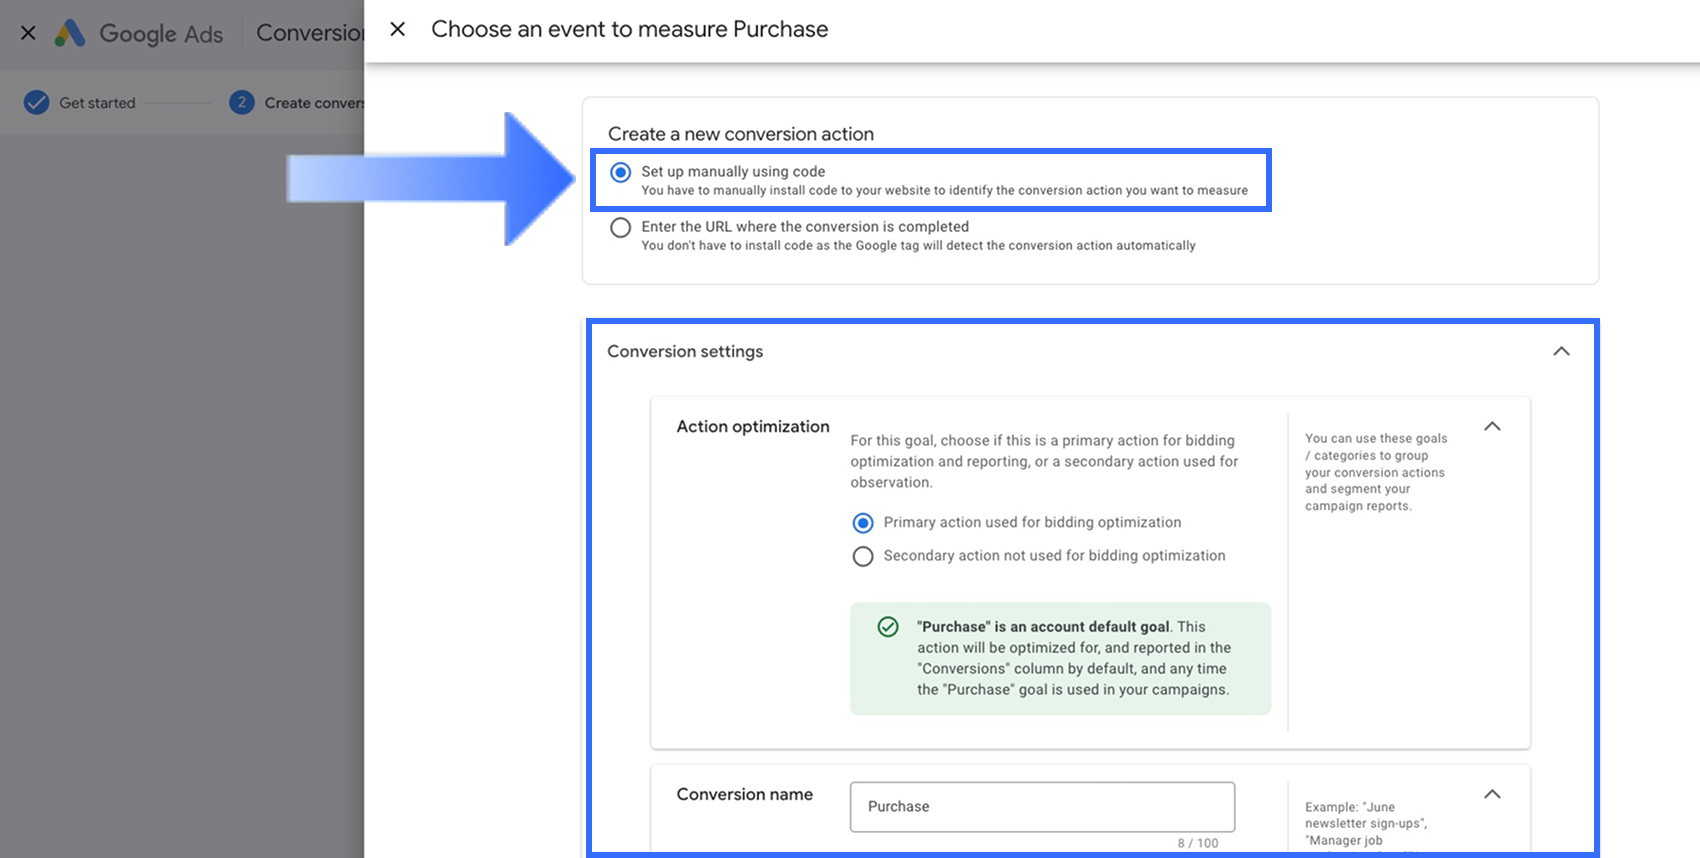Image resolution: width=1700 pixels, height=858 pixels.
Task: Click the Google Ads title text
Action: pyautogui.click(x=161, y=34)
